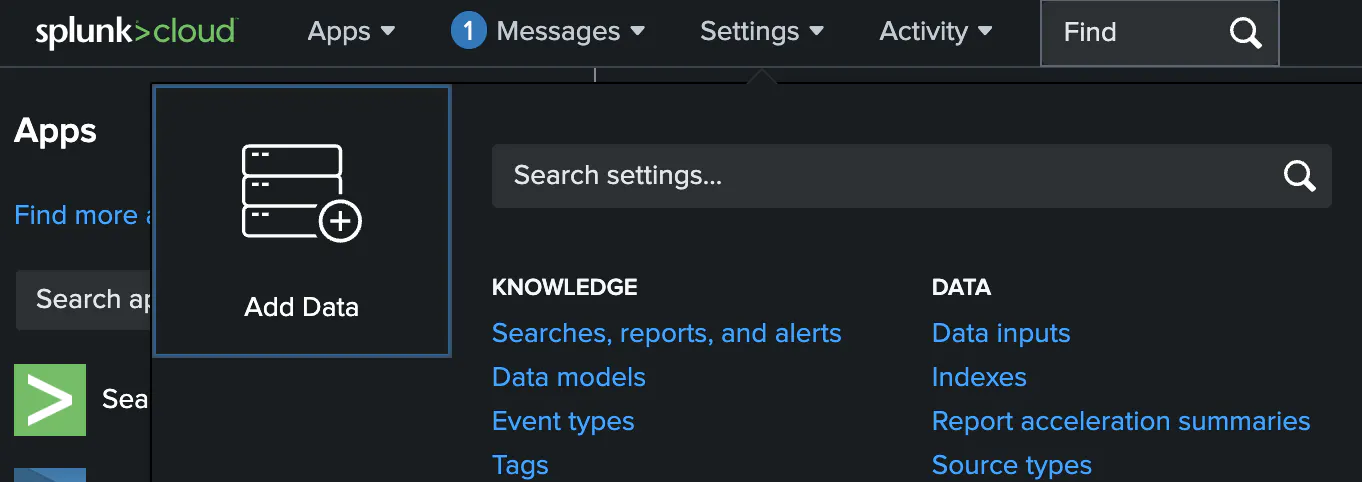The image size is (1362, 482).
Task: Click the Search settings text field
Action: coord(880,176)
